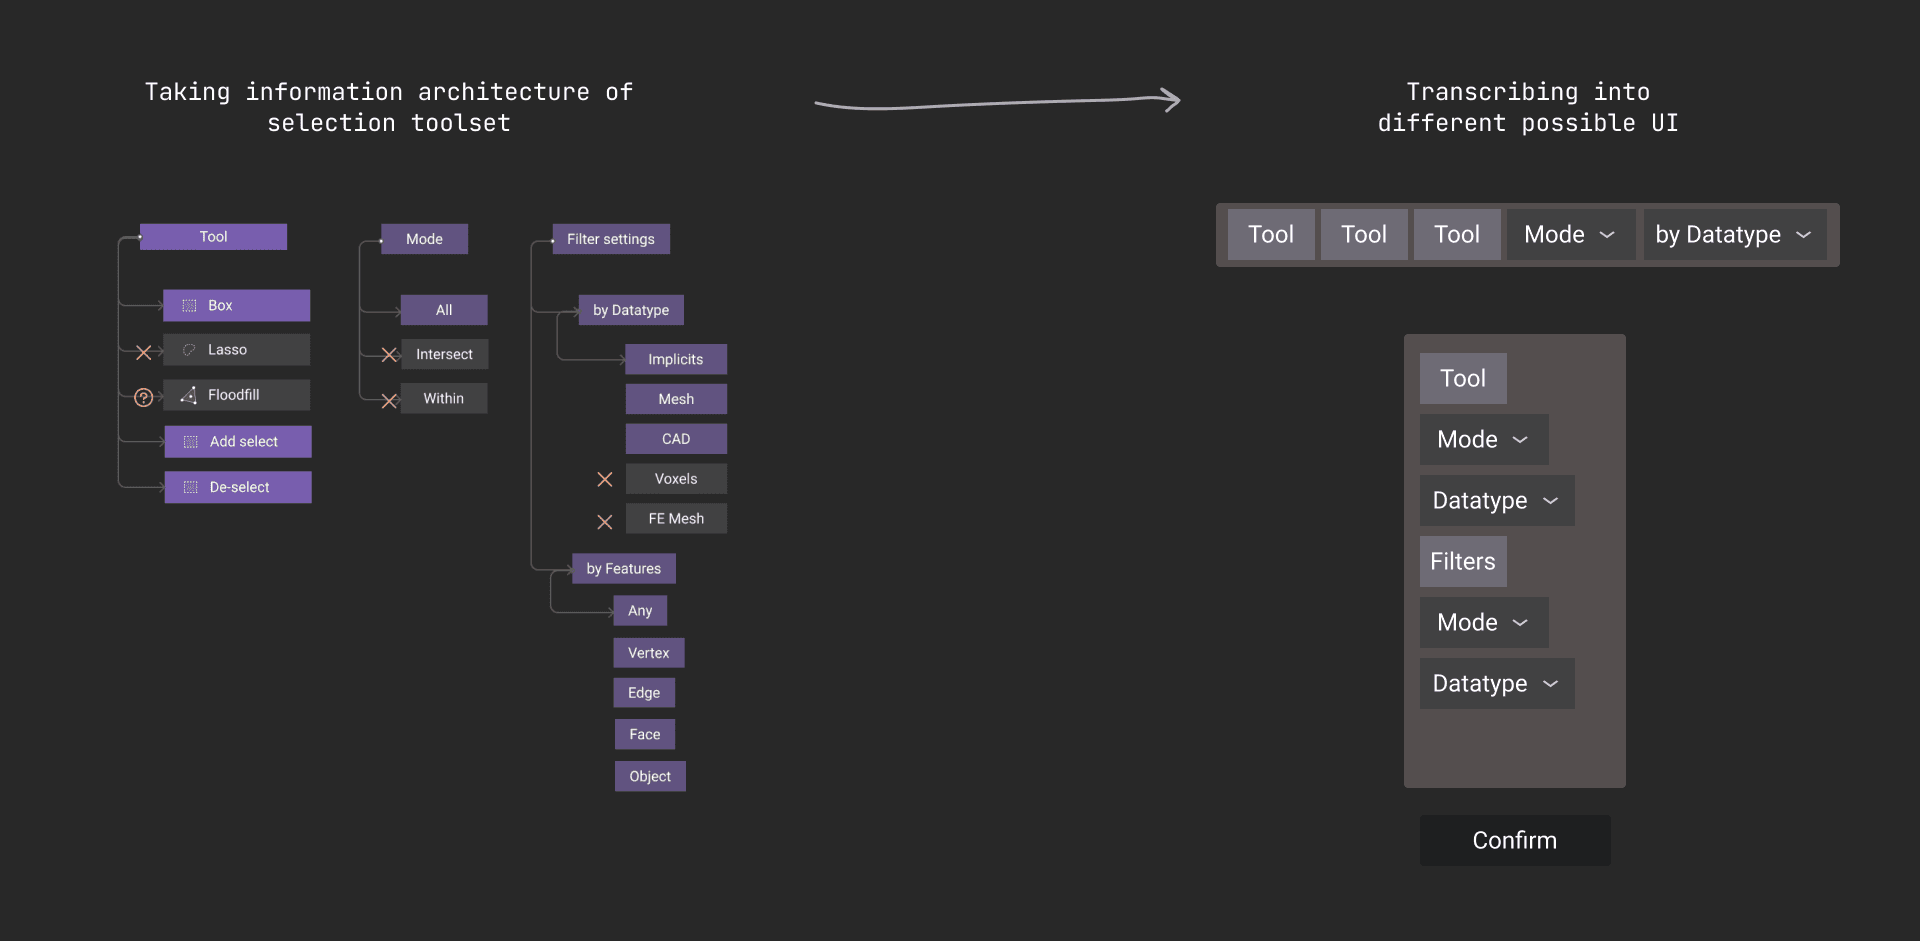The height and width of the screenshot is (941, 1920).
Task: Click the X mark beside Intersect
Action: click(390, 355)
